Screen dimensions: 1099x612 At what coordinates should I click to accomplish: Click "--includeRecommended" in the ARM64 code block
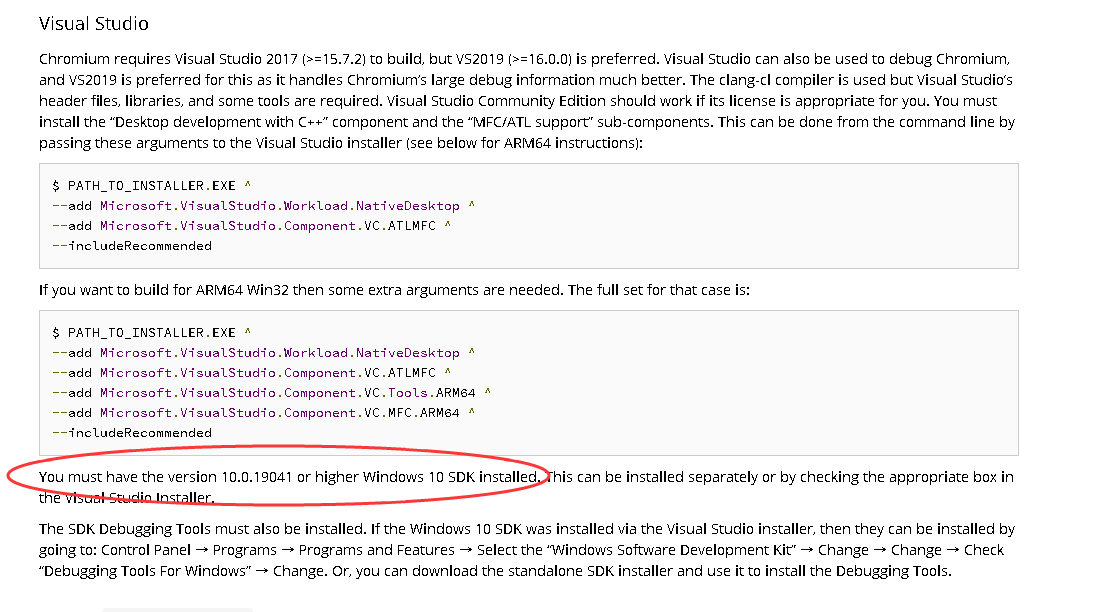point(132,433)
